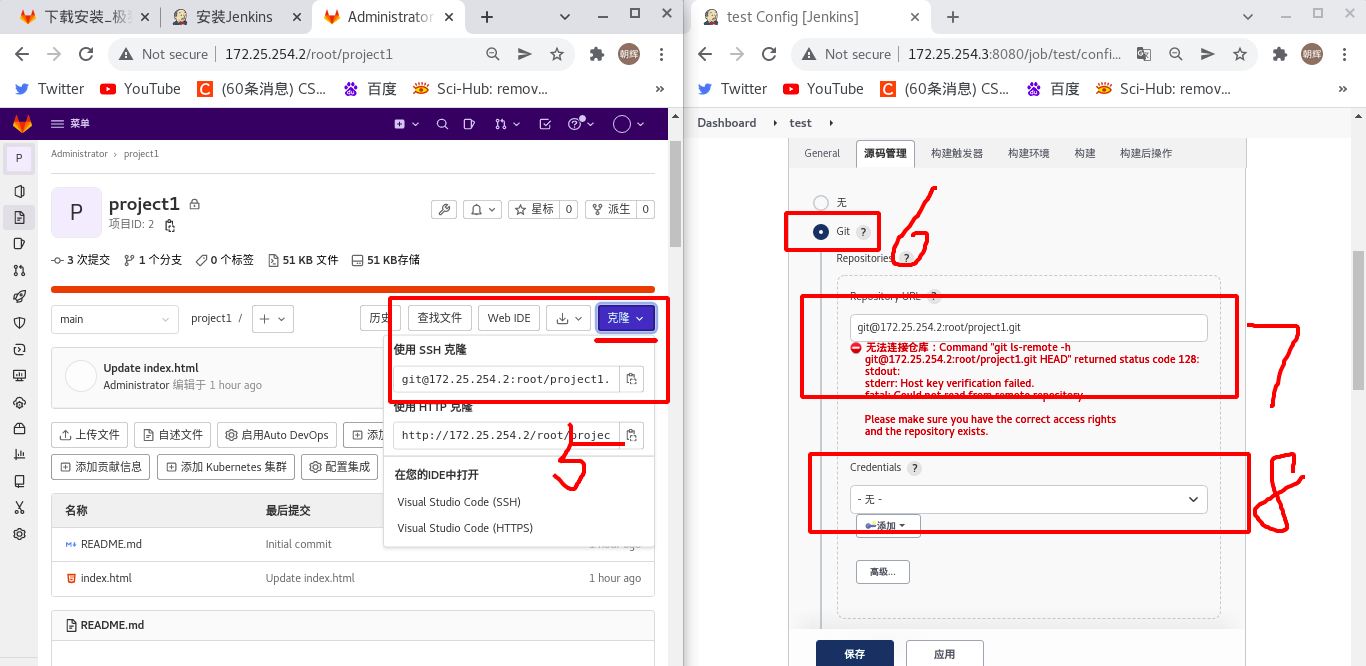Open the security shield sidebar icon
Screen dimensions: 1366x666
point(19,323)
